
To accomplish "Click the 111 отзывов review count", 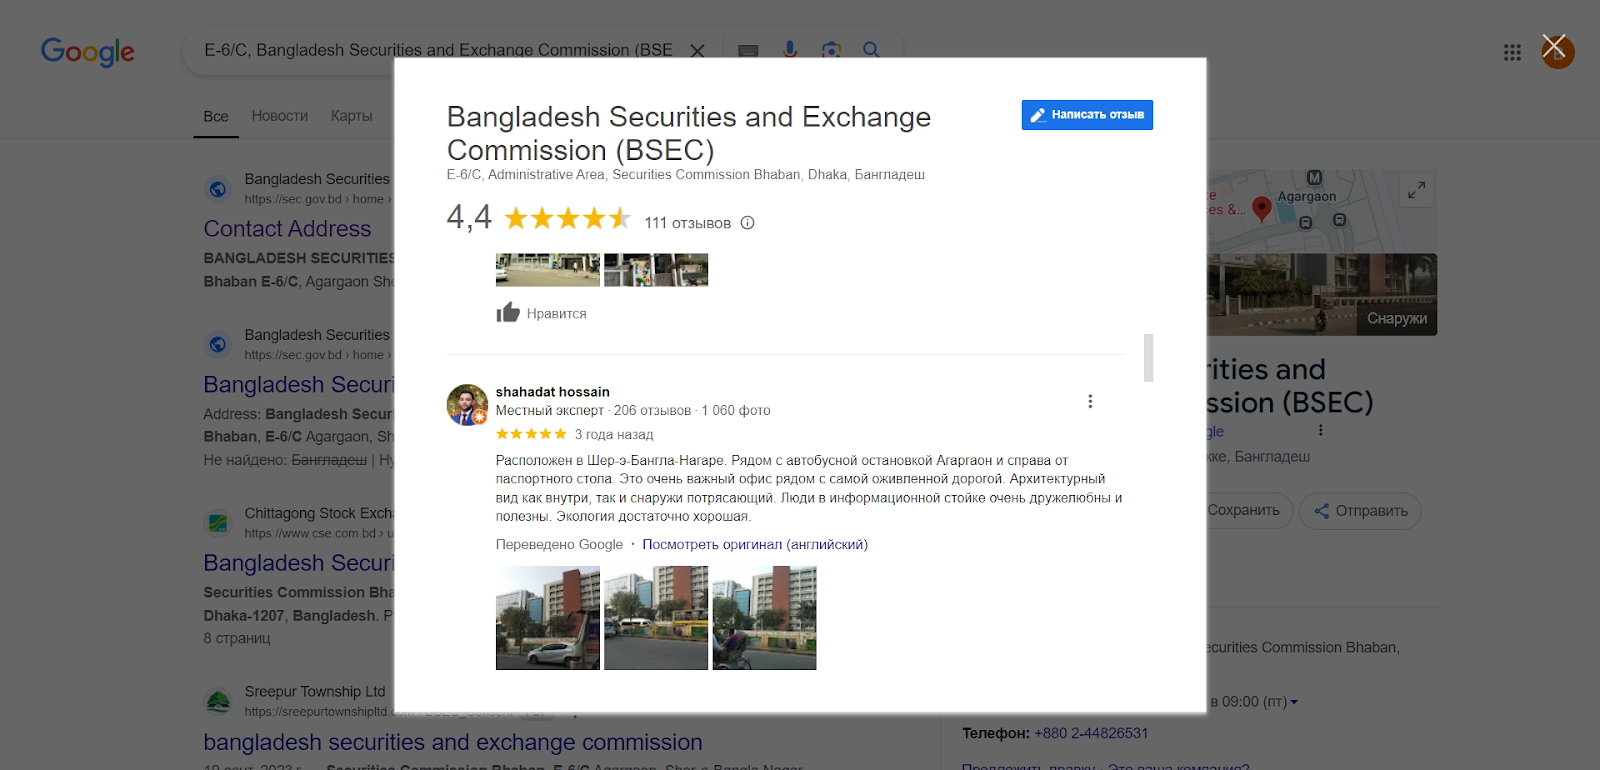I will tap(688, 223).
